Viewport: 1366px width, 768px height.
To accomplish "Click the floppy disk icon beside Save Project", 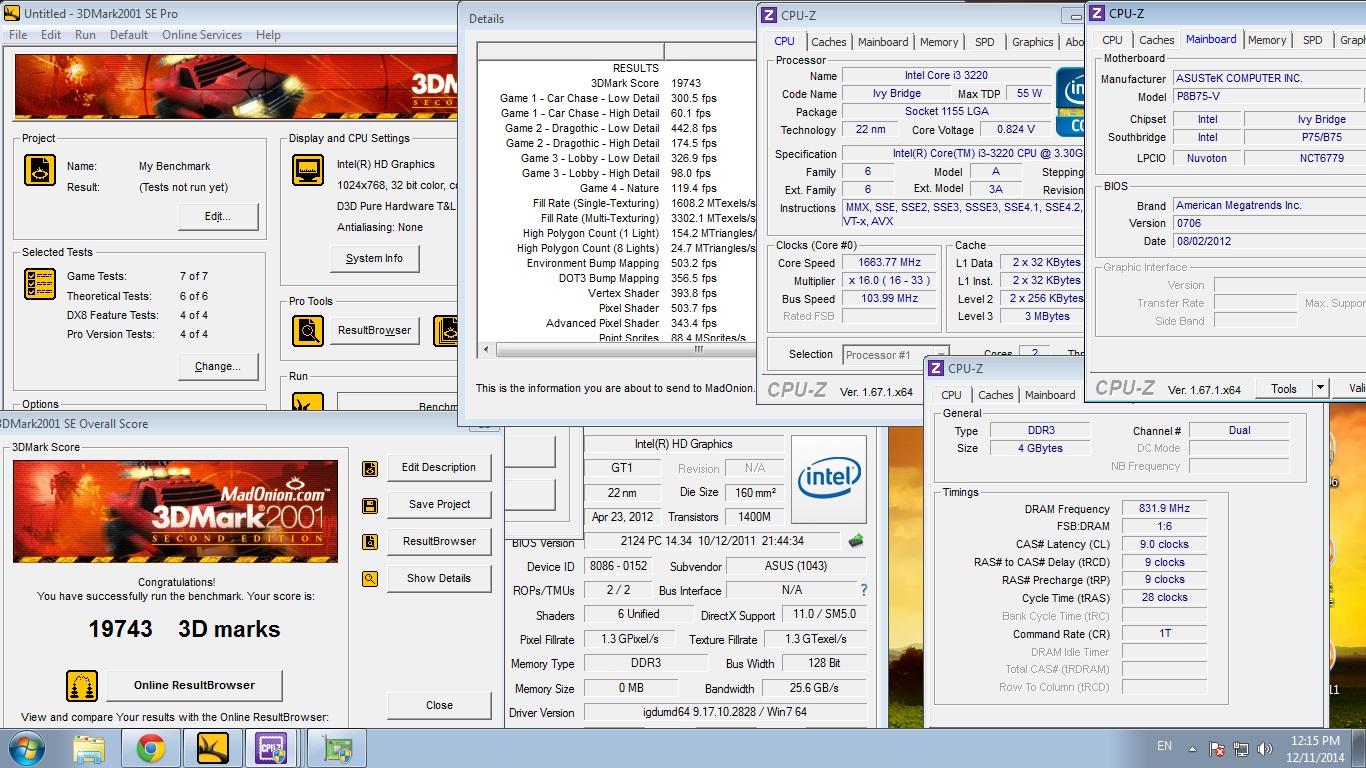I will tap(370, 505).
